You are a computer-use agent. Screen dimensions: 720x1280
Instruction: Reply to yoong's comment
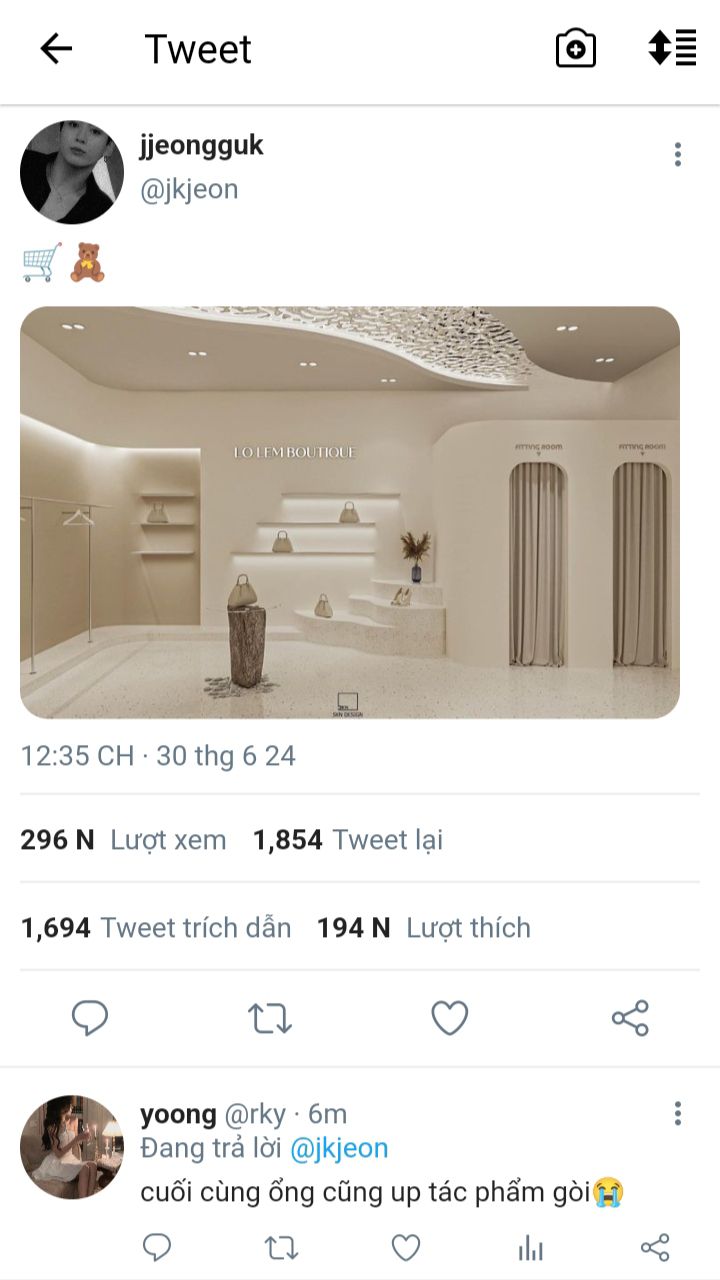click(157, 1247)
